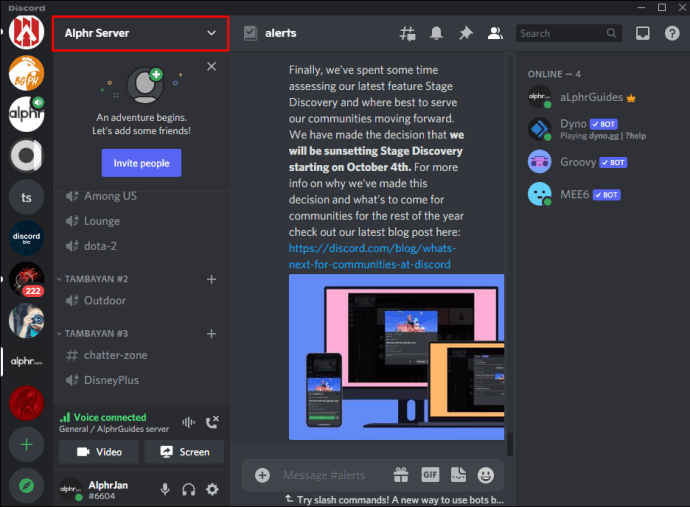Disconnect from voice call

tap(212, 423)
